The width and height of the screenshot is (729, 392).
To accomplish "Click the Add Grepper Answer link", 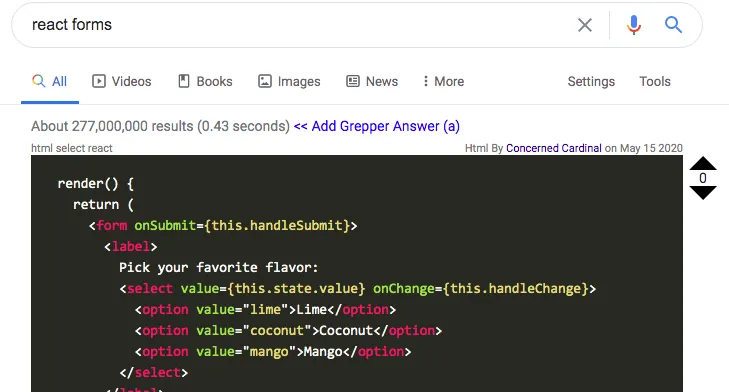I will pos(377,126).
